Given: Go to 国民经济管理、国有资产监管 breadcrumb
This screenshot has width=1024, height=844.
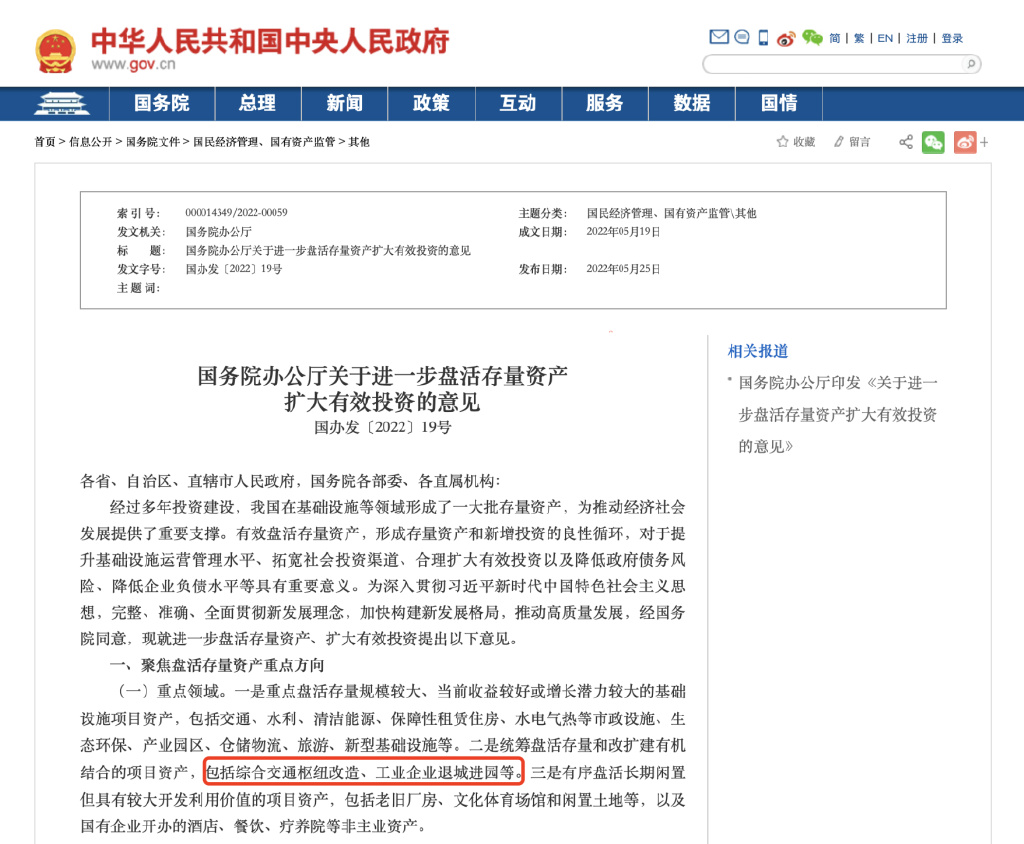Looking at the screenshot, I should click(264, 142).
